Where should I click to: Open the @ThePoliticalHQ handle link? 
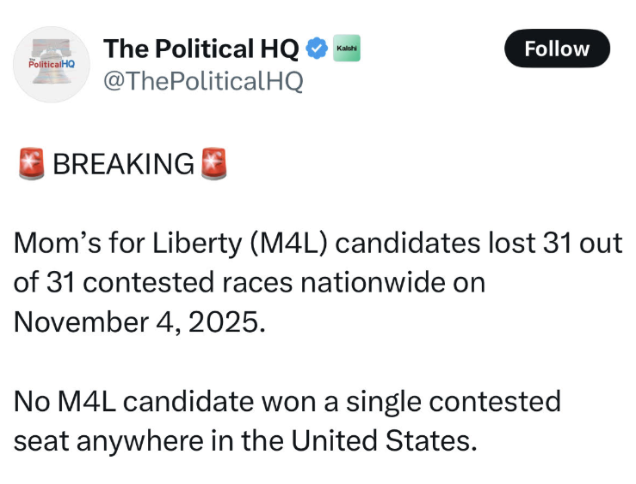click(x=203, y=82)
